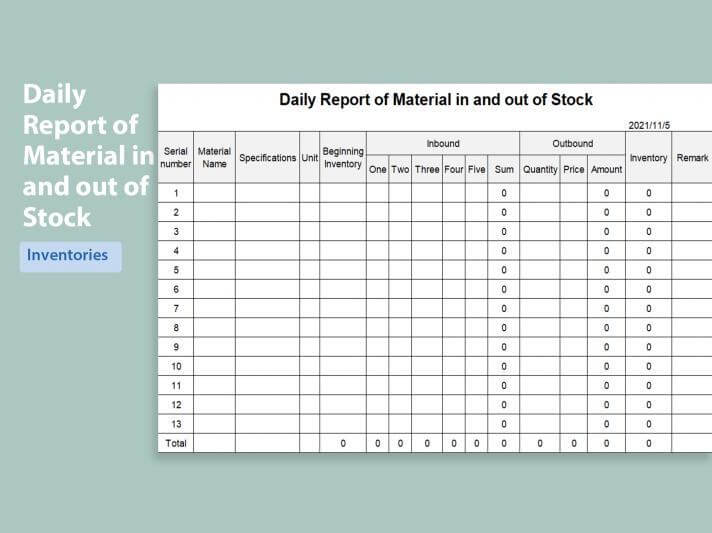Select the Amount column header

606,169
